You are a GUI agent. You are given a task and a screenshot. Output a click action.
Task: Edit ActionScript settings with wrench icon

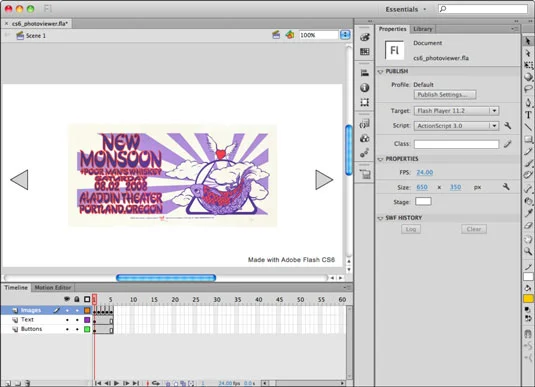(508, 126)
